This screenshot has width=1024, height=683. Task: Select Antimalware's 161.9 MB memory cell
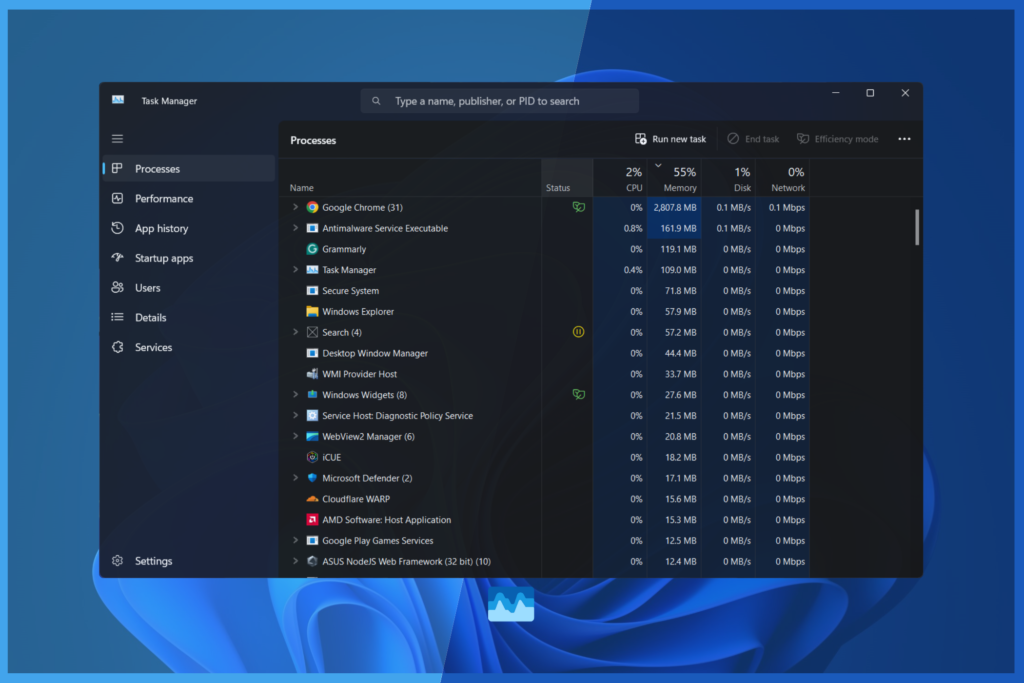click(x=675, y=228)
